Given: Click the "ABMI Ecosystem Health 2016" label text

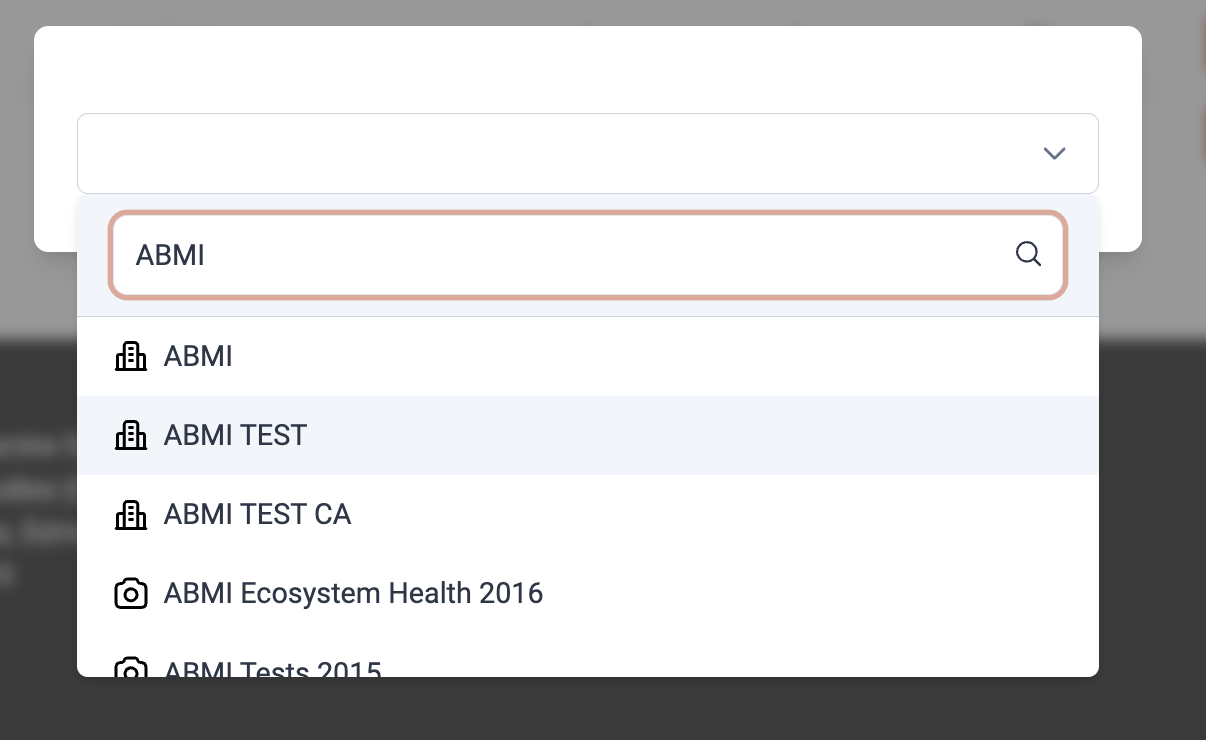Looking at the screenshot, I should coord(353,594).
